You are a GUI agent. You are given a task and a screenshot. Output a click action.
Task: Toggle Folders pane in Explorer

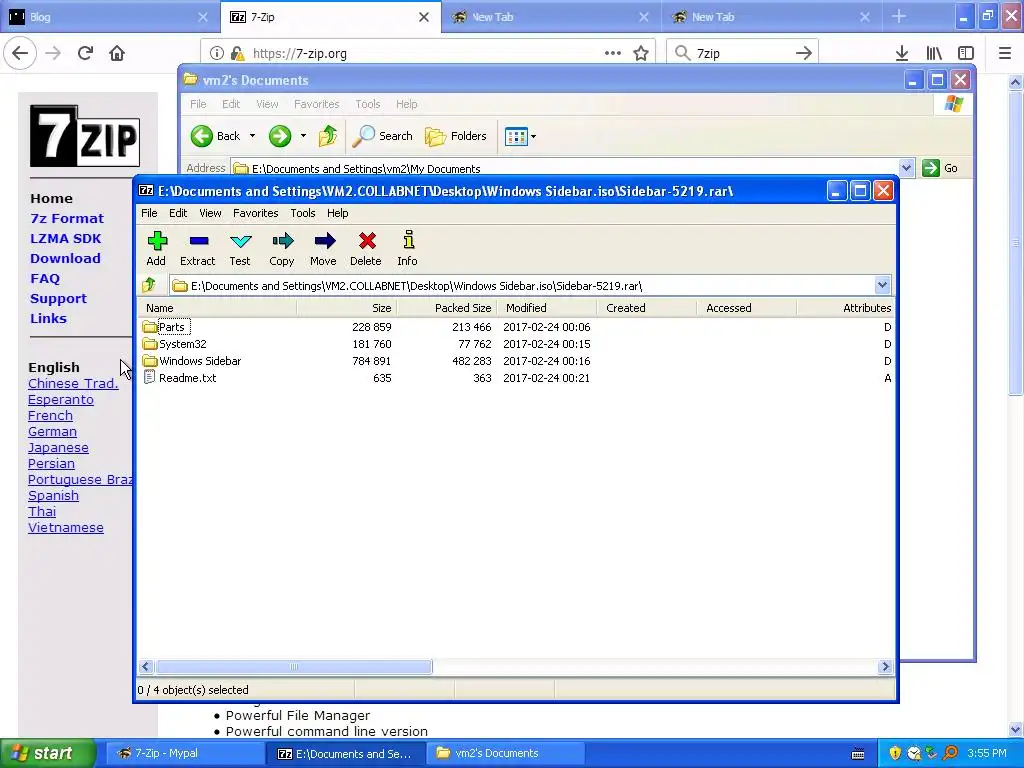(456, 136)
